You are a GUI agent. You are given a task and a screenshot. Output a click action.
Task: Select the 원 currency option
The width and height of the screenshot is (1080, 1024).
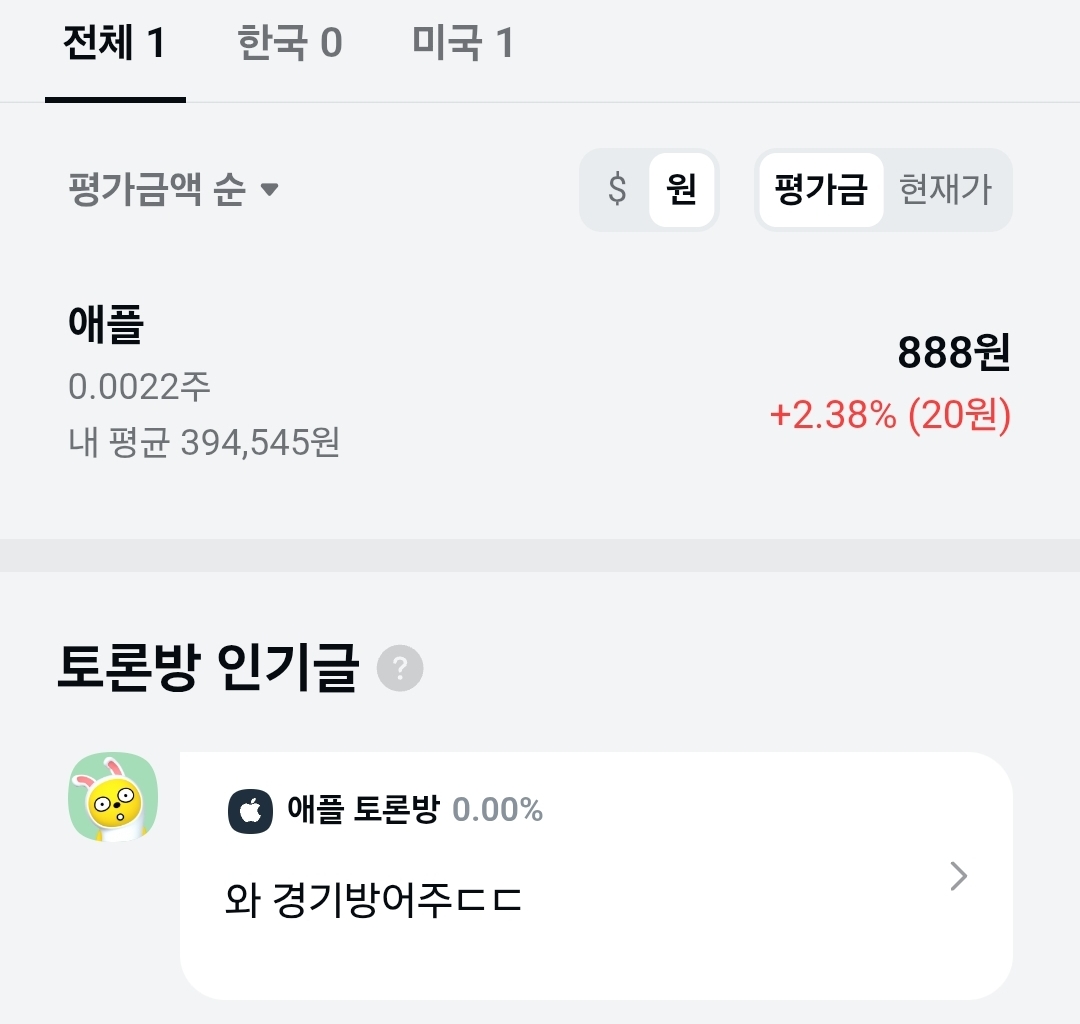coord(681,189)
